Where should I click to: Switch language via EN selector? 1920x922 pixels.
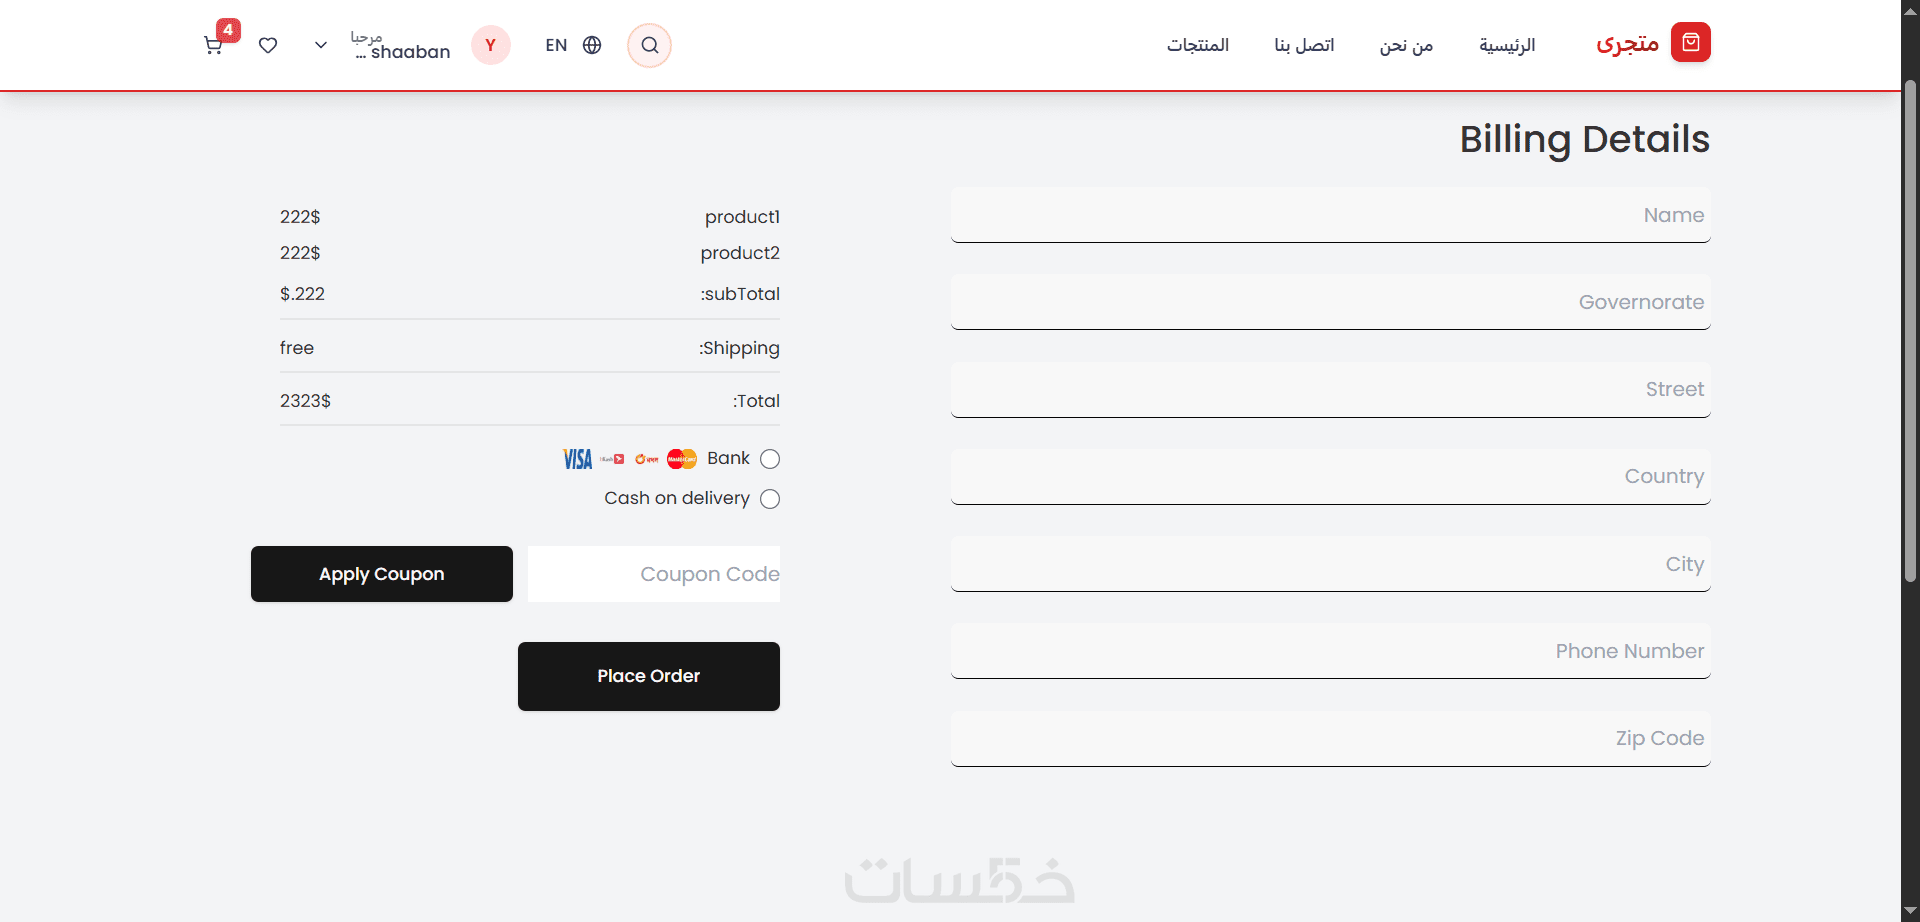556,45
